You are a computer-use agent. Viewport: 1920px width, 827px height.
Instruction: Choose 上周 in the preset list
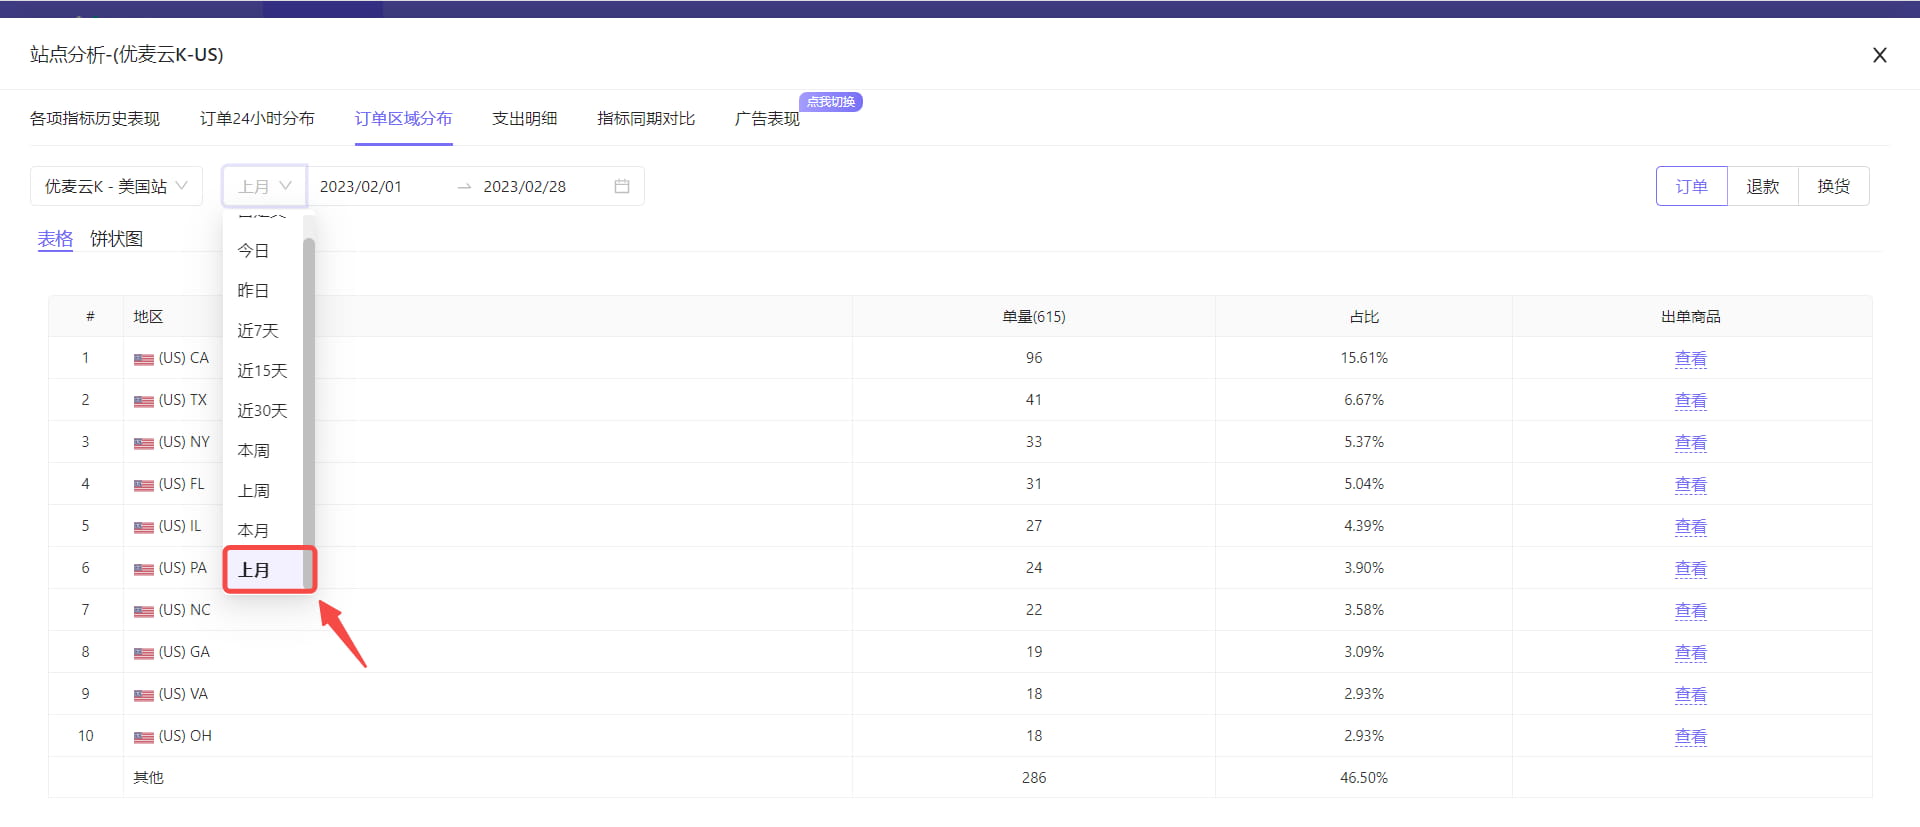263,490
